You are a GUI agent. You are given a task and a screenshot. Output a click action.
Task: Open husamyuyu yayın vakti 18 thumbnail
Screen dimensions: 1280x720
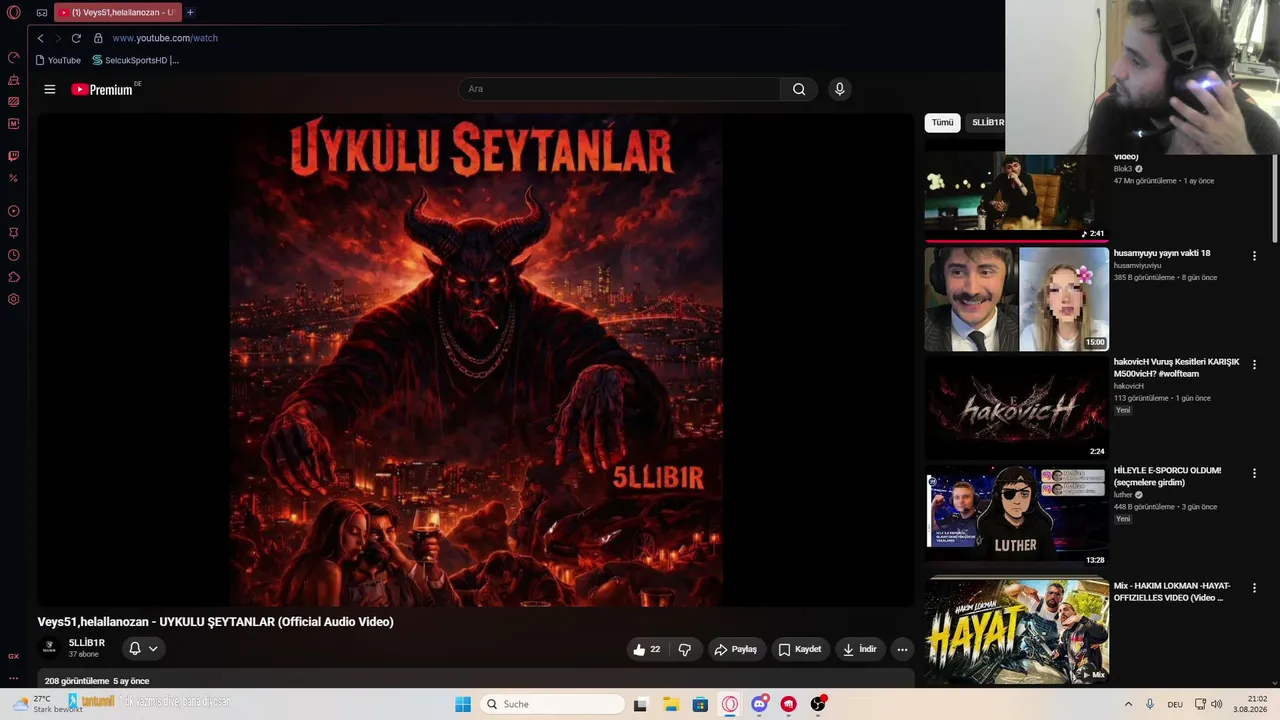[x=1016, y=299]
